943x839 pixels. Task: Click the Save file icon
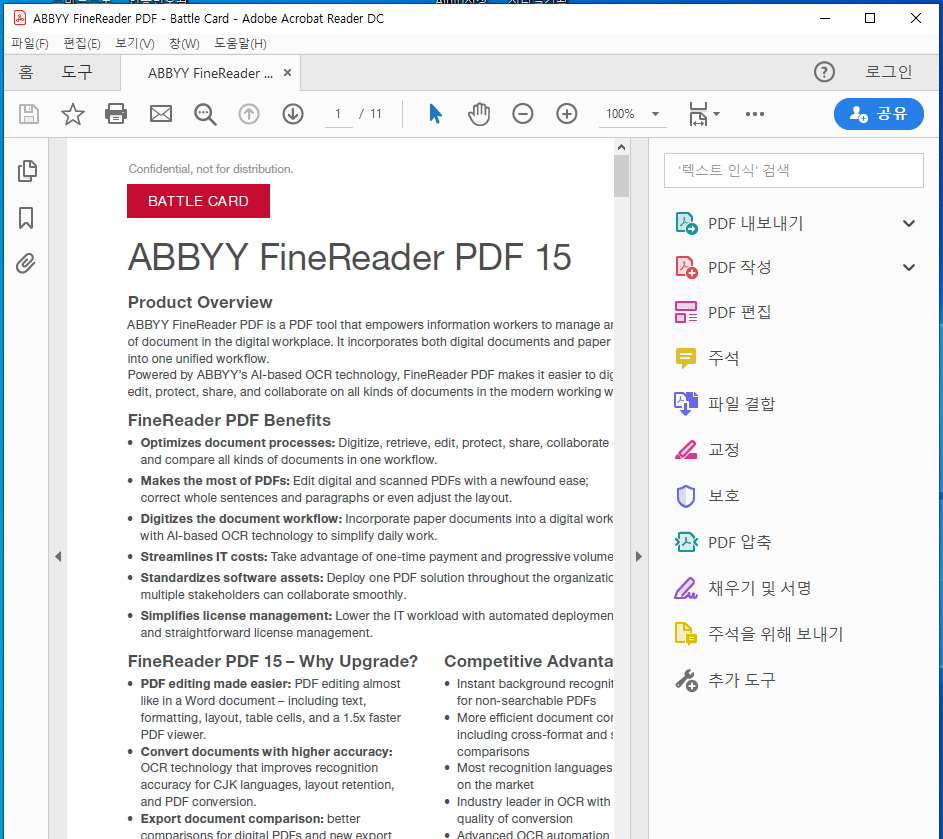pyautogui.click(x=29, y=114)
